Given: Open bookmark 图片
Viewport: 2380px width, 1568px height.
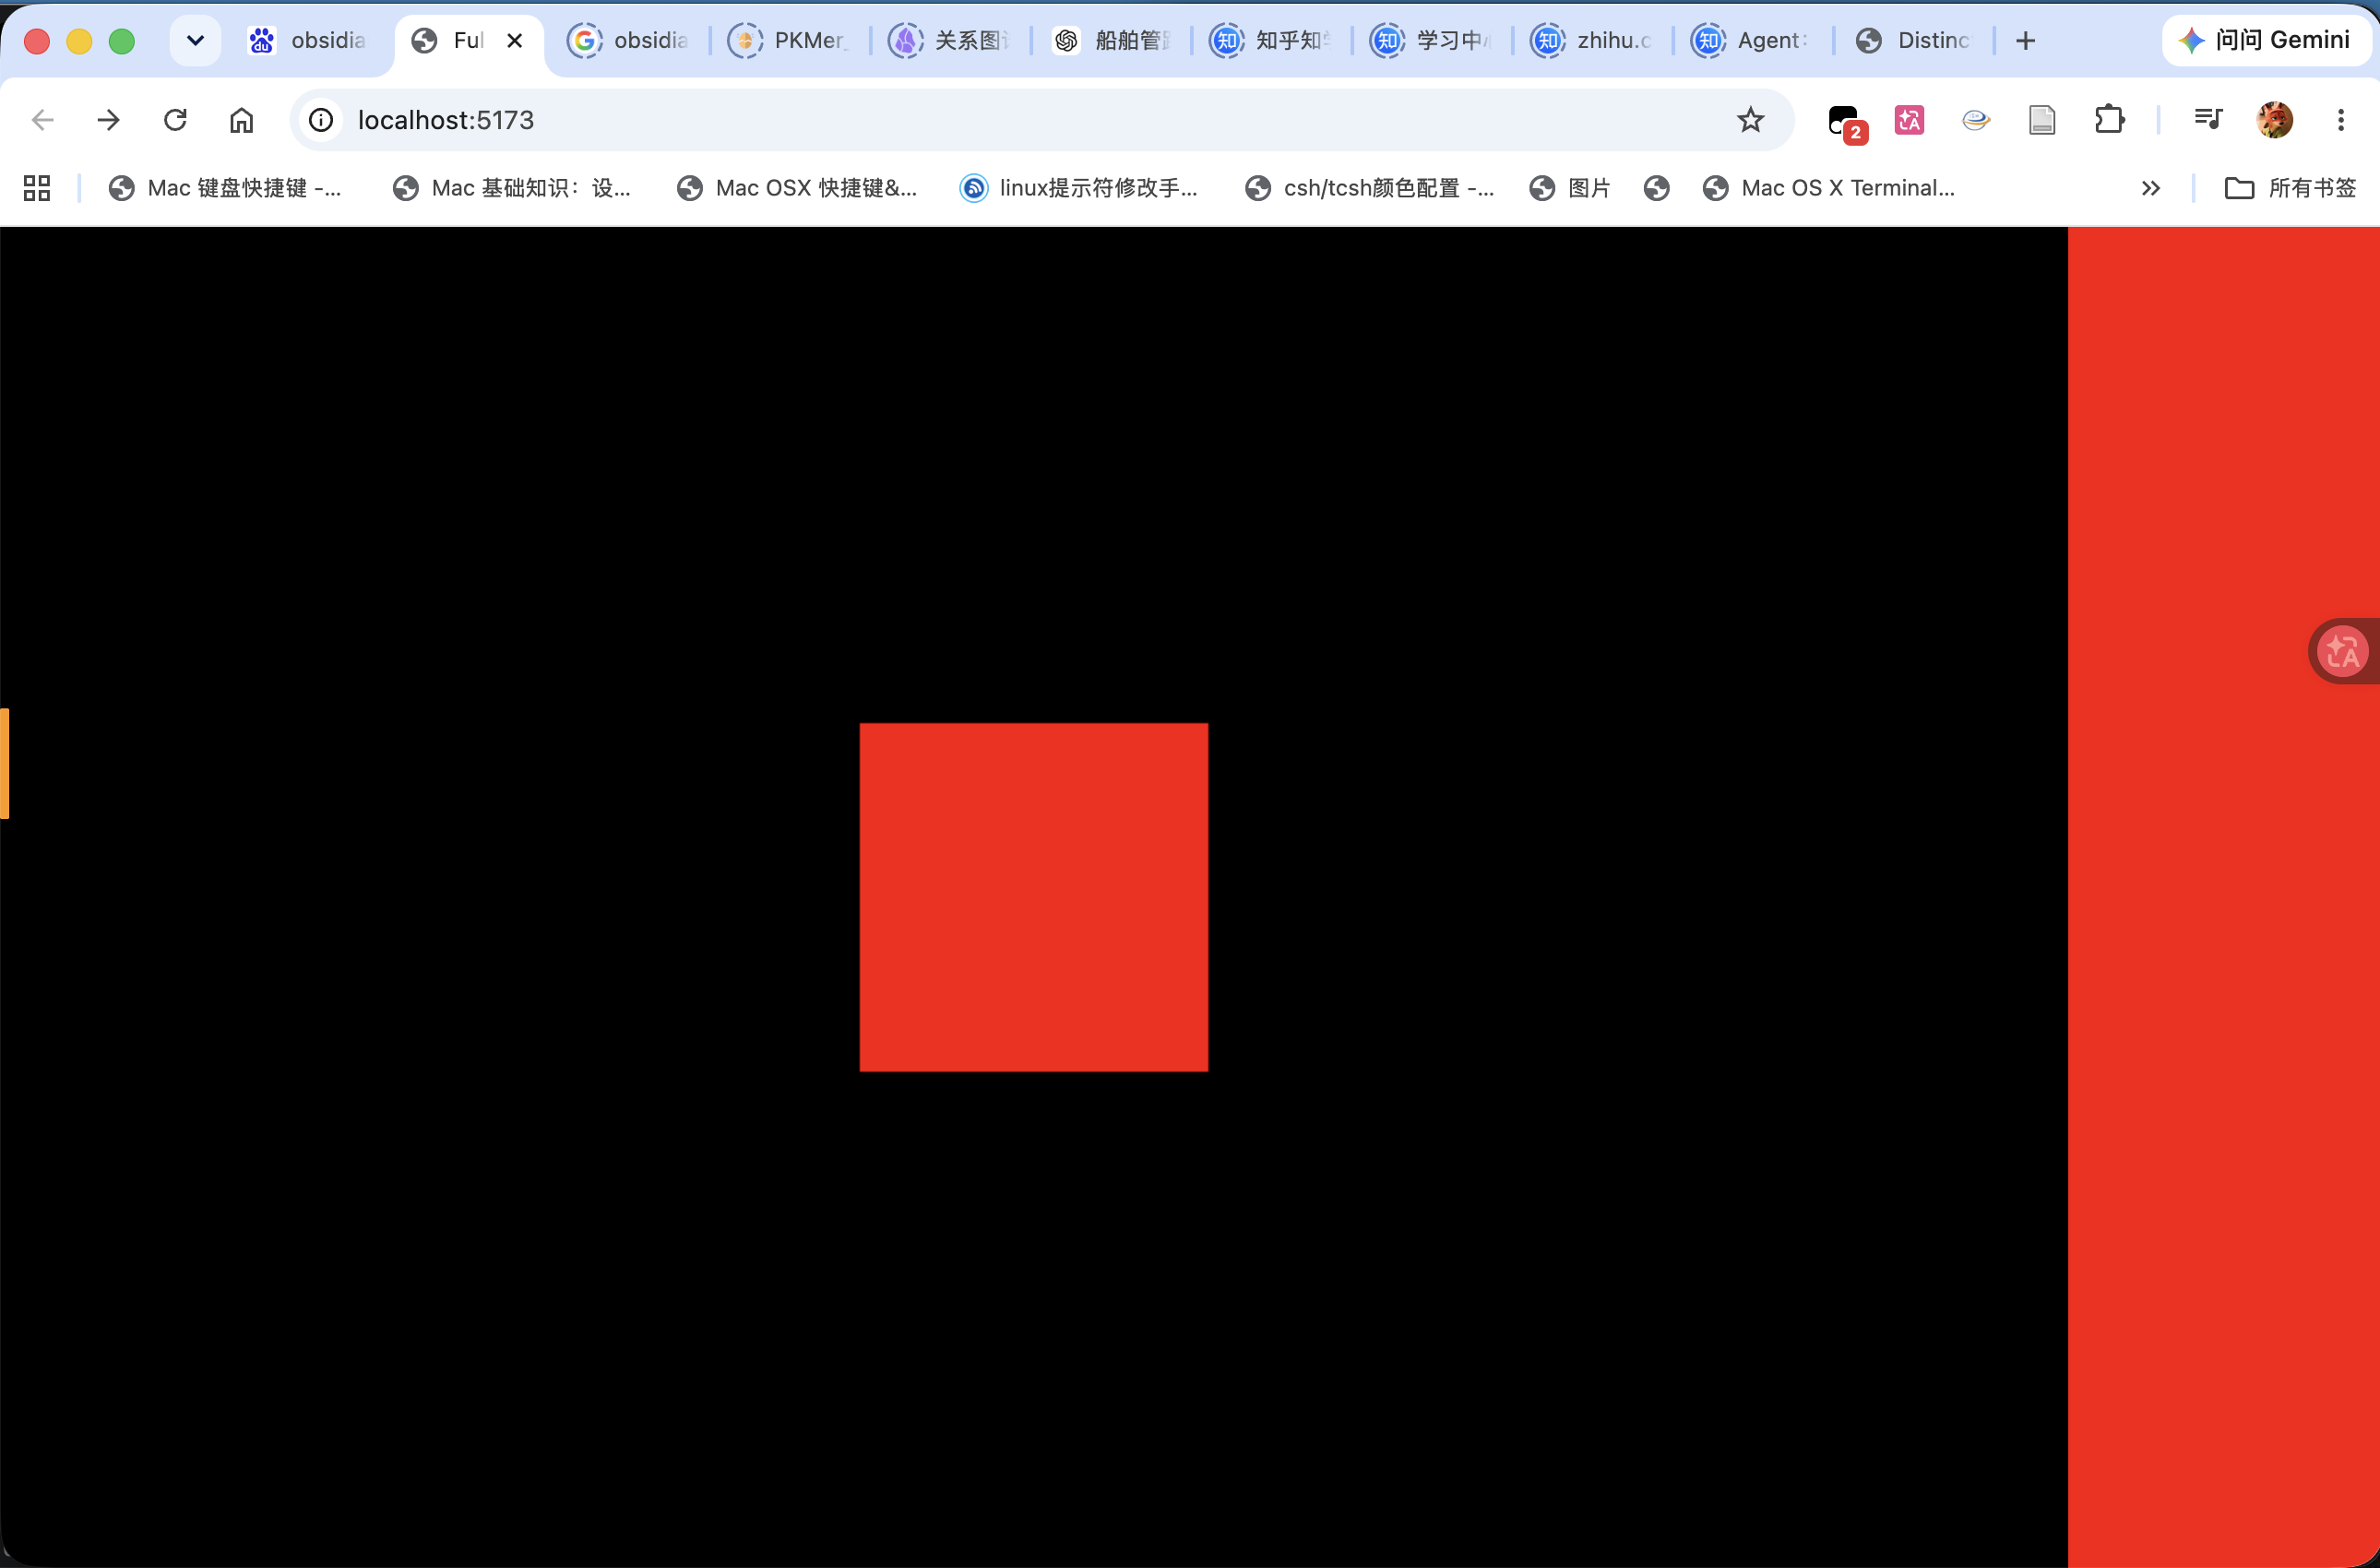Looking at the screenshot, I should point(1570,188).
